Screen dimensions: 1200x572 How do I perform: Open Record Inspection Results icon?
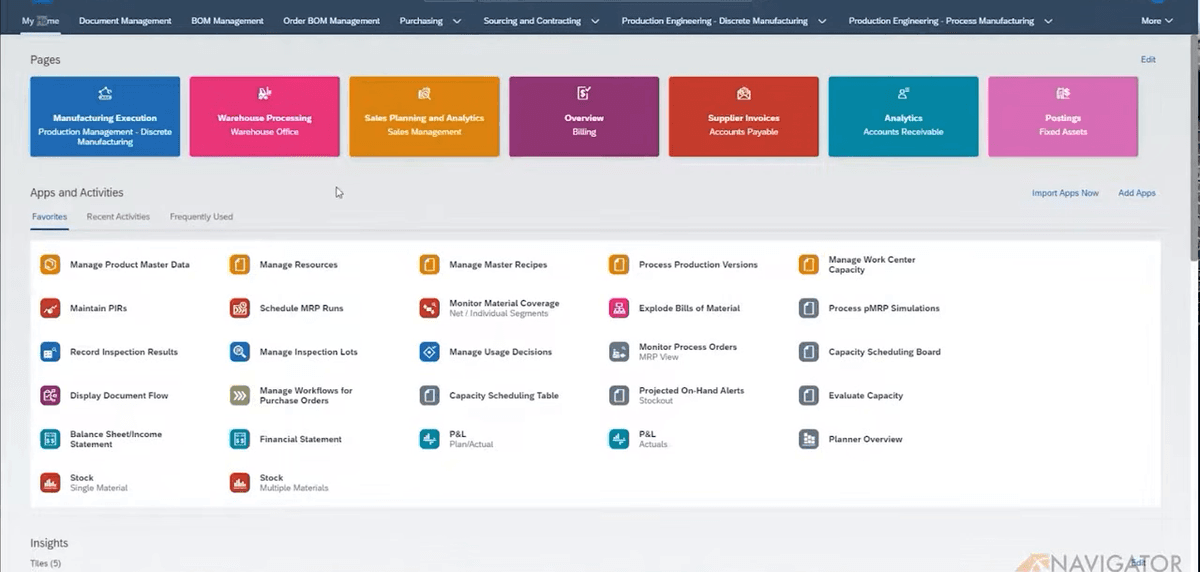point(50,352)
